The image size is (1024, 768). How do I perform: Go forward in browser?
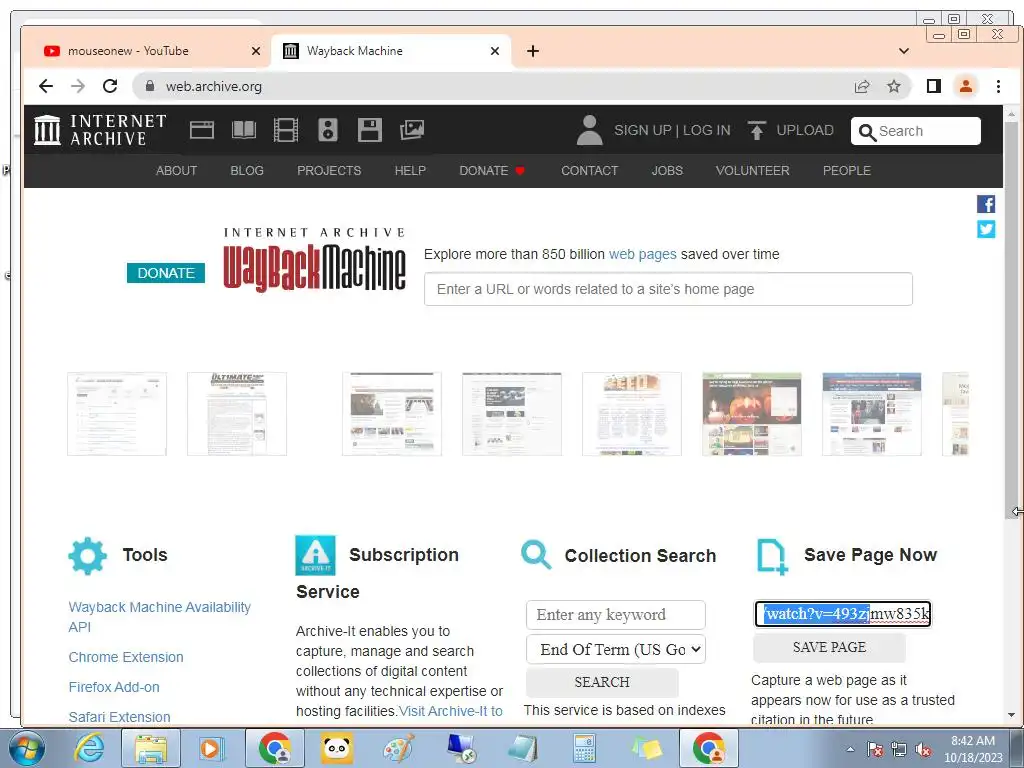click(x=78, y=86)
